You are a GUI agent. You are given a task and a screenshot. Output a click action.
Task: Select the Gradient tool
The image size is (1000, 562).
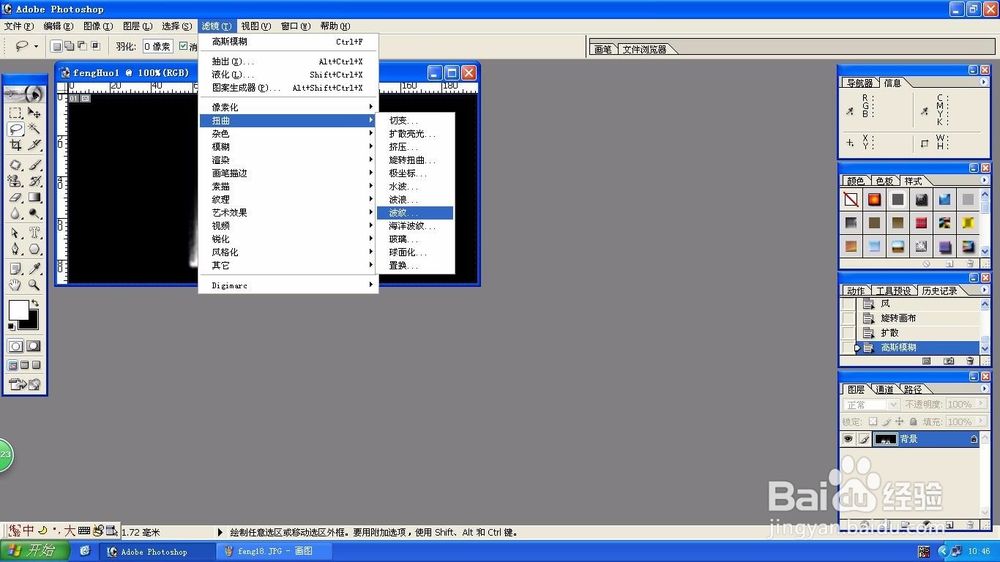(34, 197)
